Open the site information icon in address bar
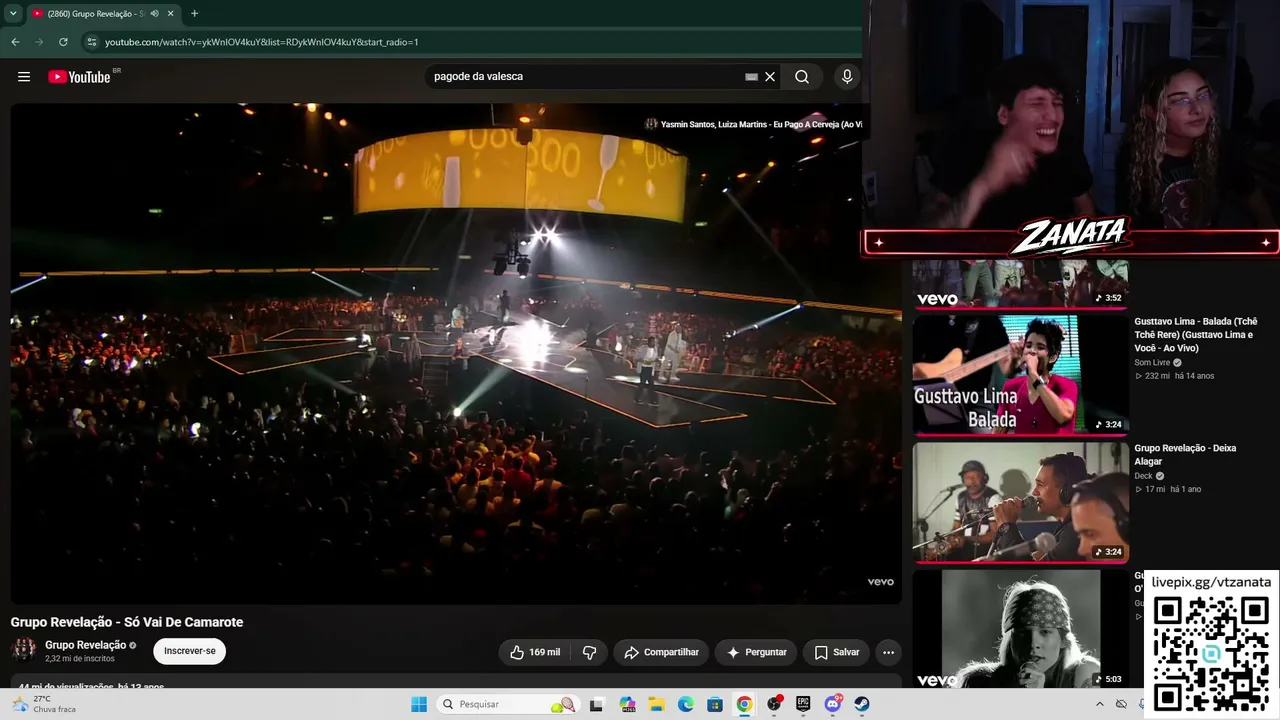Image resolution: width=1280 pixels, height=720 pixels. (92, 42)
